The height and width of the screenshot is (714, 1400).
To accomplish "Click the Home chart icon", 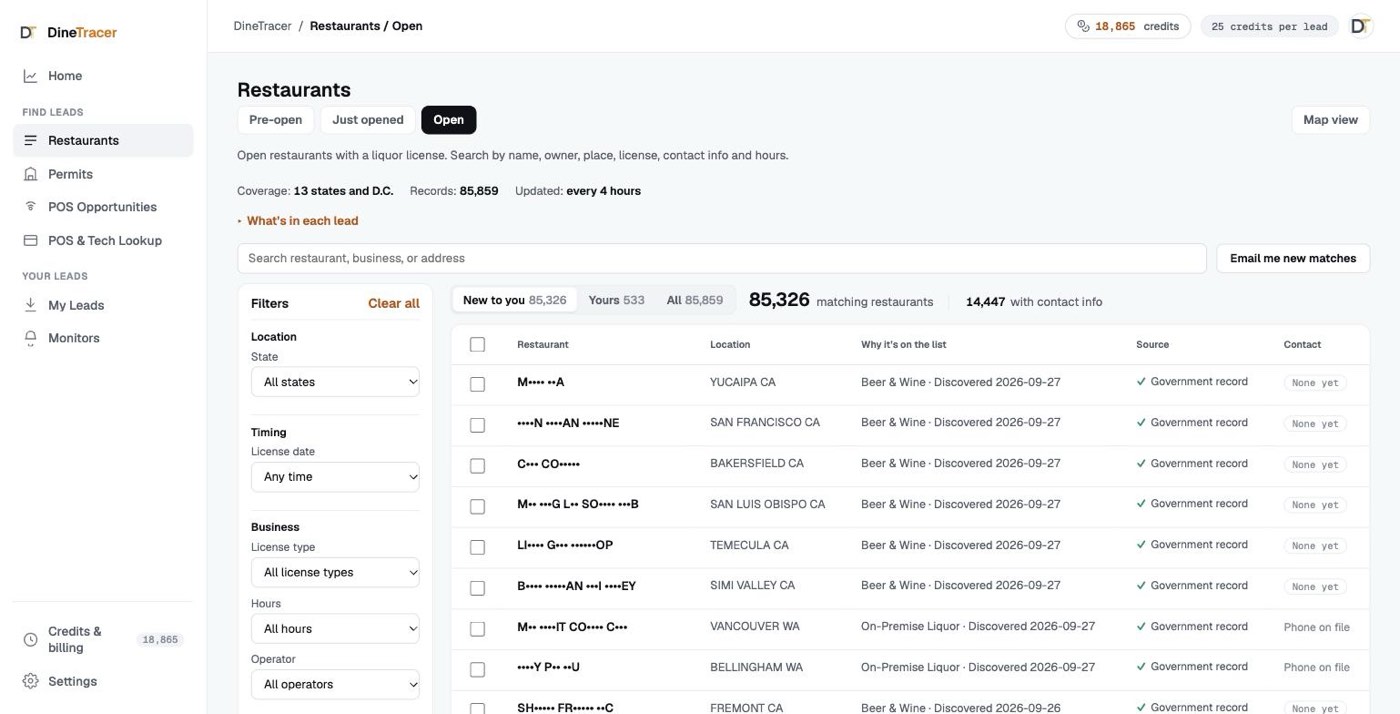I will click(30, 76).
